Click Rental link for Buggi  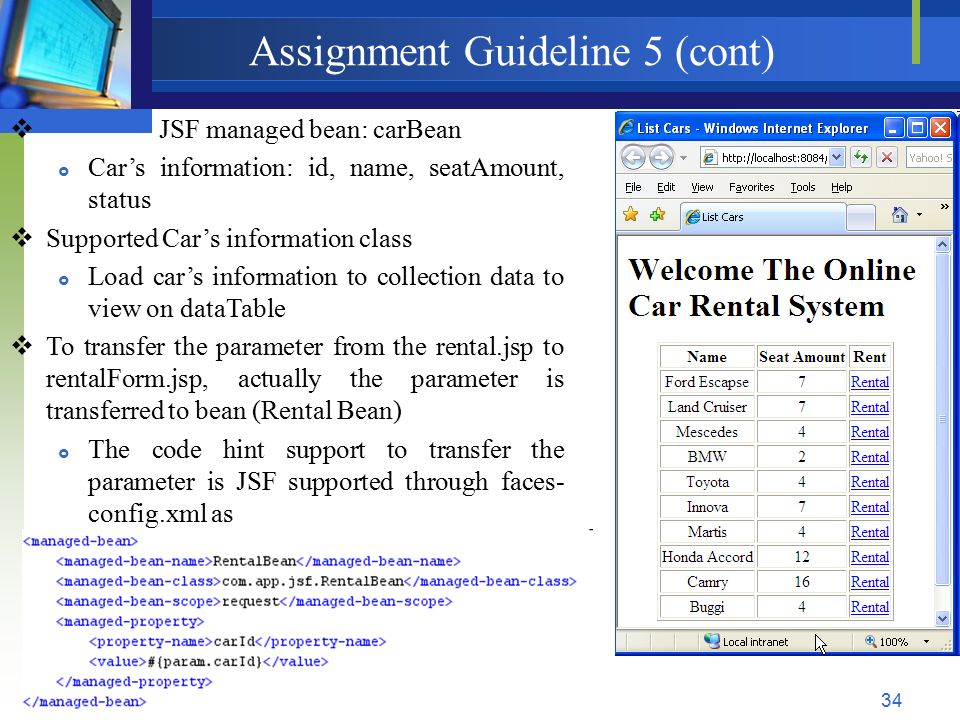click(869, 607)
